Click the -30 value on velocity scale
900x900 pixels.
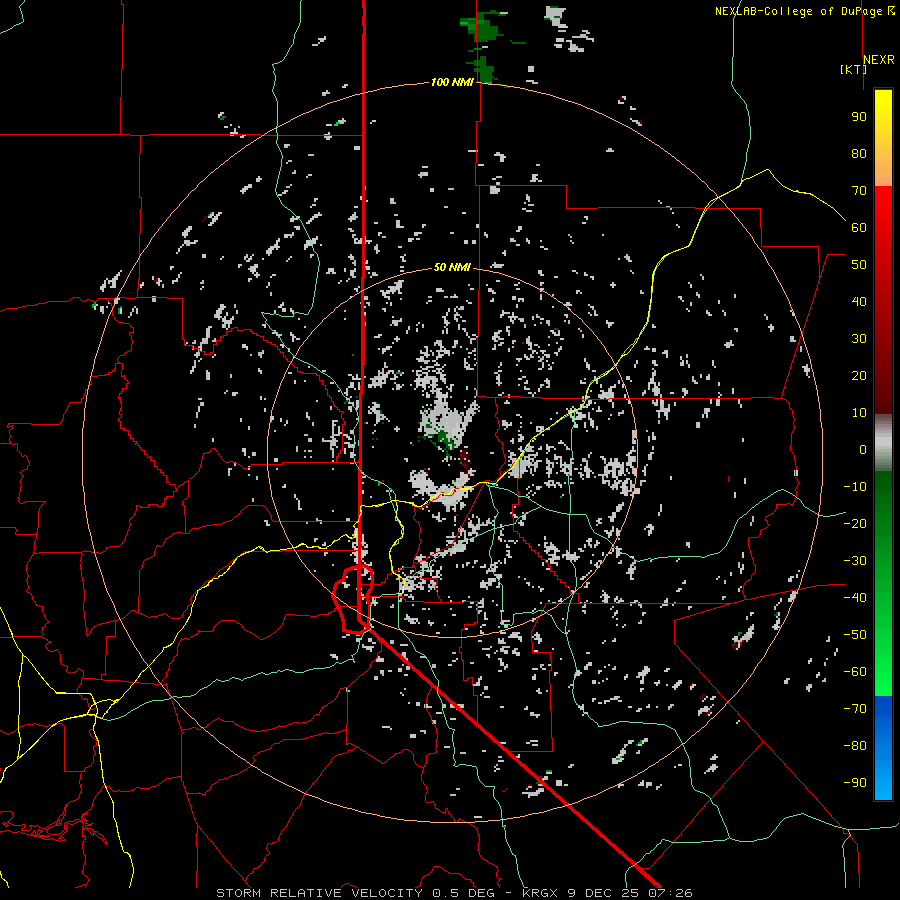855,561
